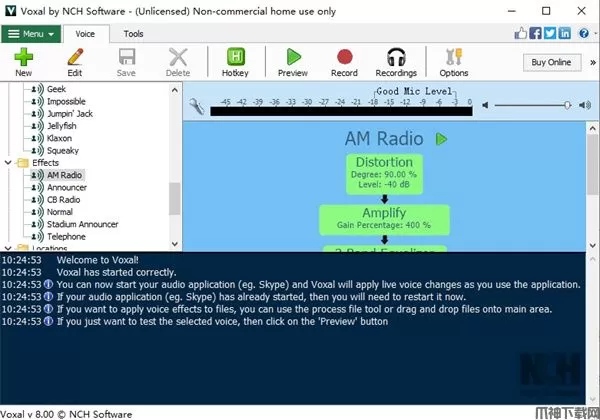Select the Stadium Announcer effect

pos(82,224)
